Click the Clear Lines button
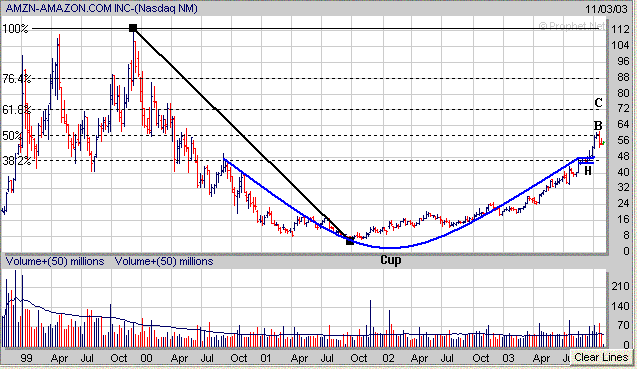This screenshot has height=369, width=637. (x=601, y=357)
